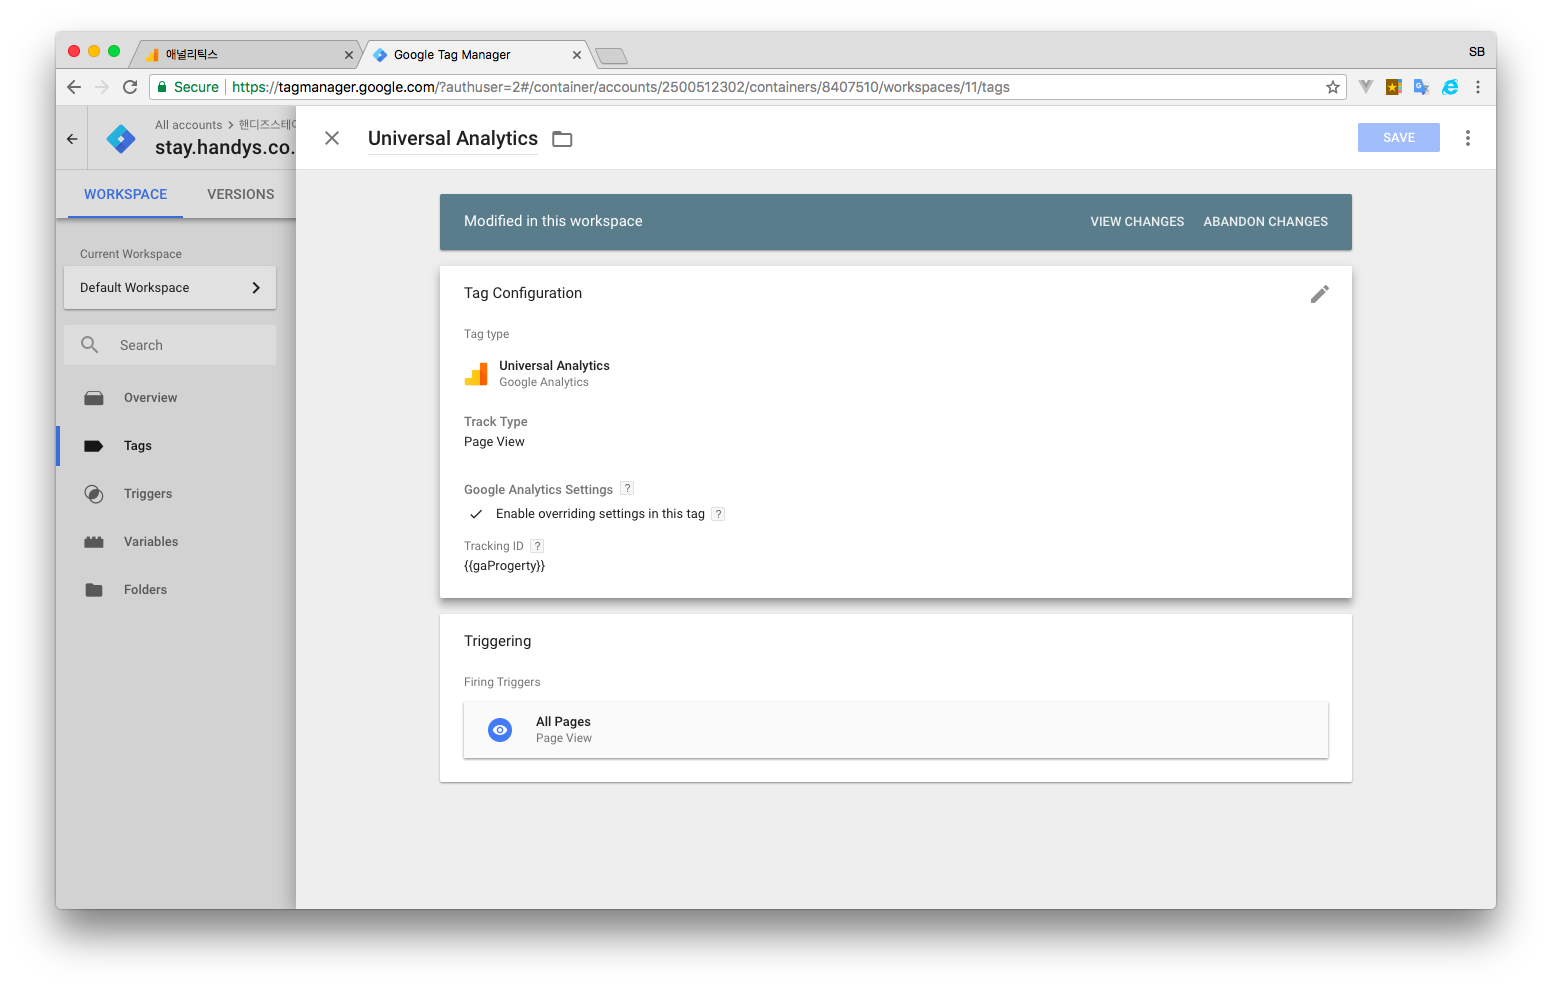Close the Universal Analytics tag editor
1552x989 pixels.
[332, 138]
